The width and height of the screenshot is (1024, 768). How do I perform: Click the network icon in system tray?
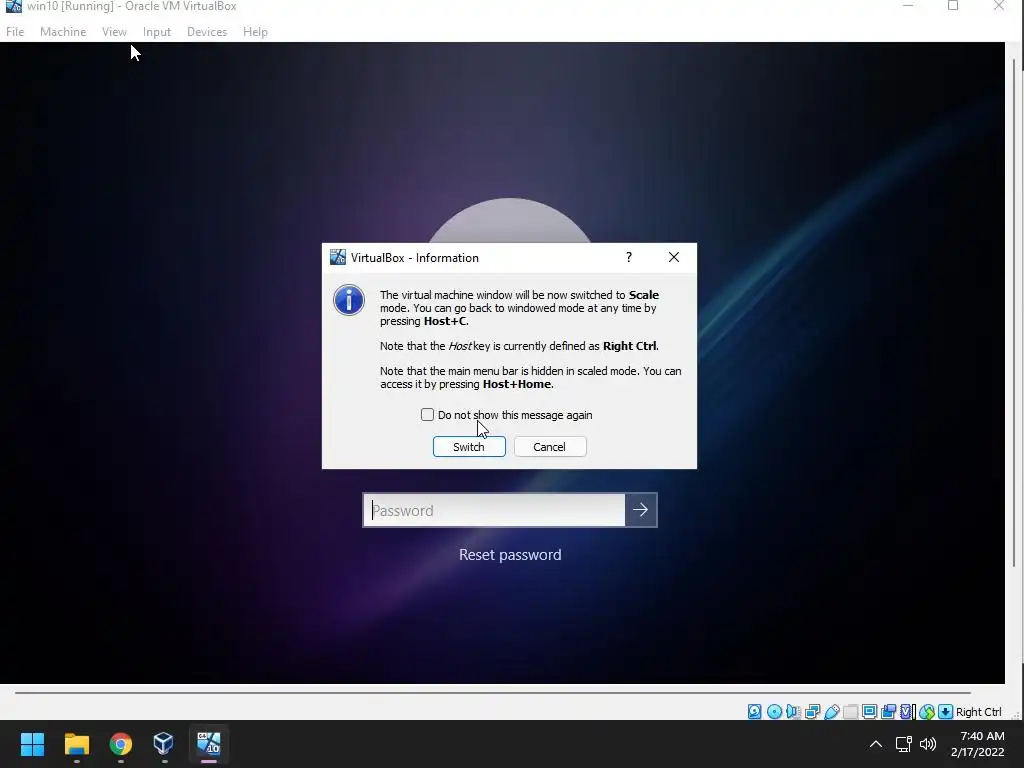click(904, 744)
